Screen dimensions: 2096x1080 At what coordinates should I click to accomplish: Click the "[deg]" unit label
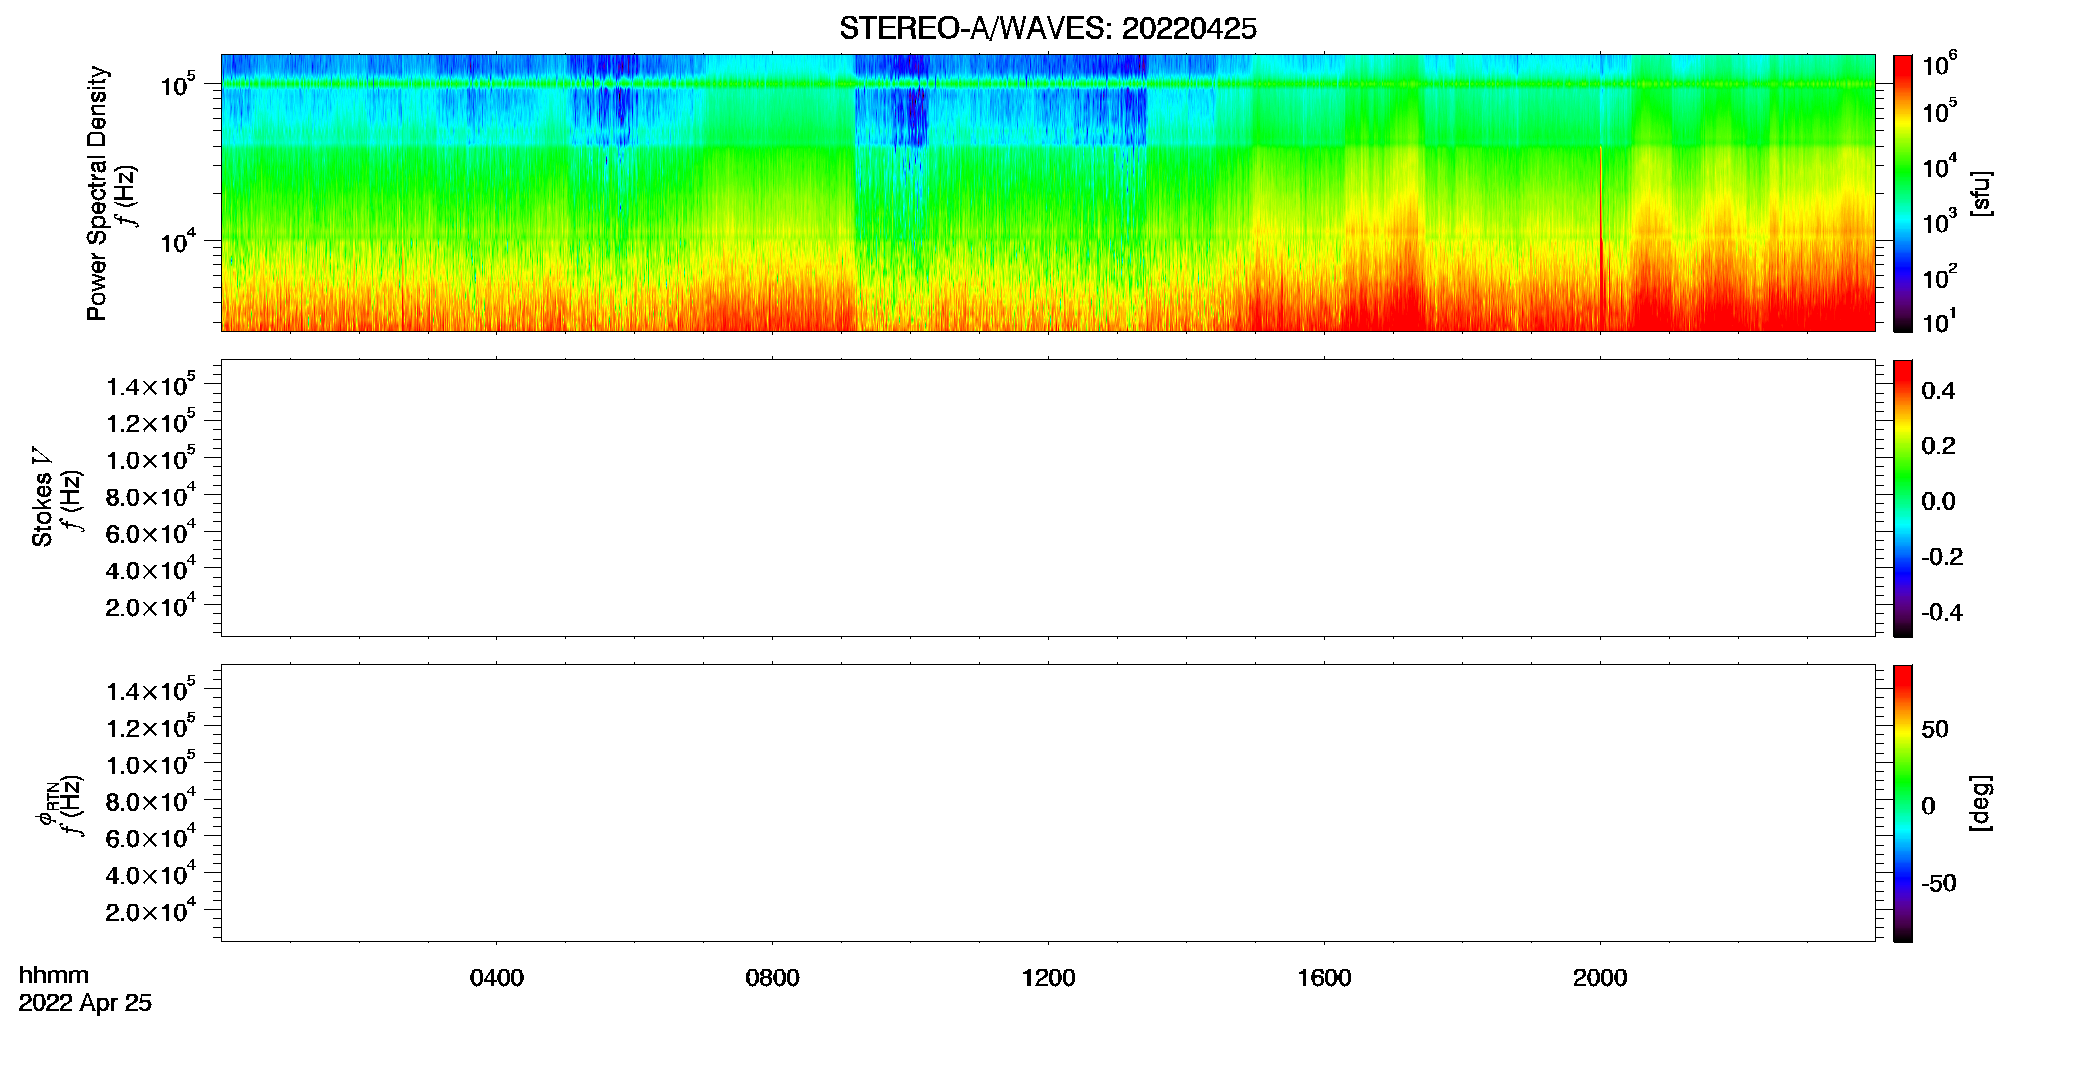click(1980, 803)
